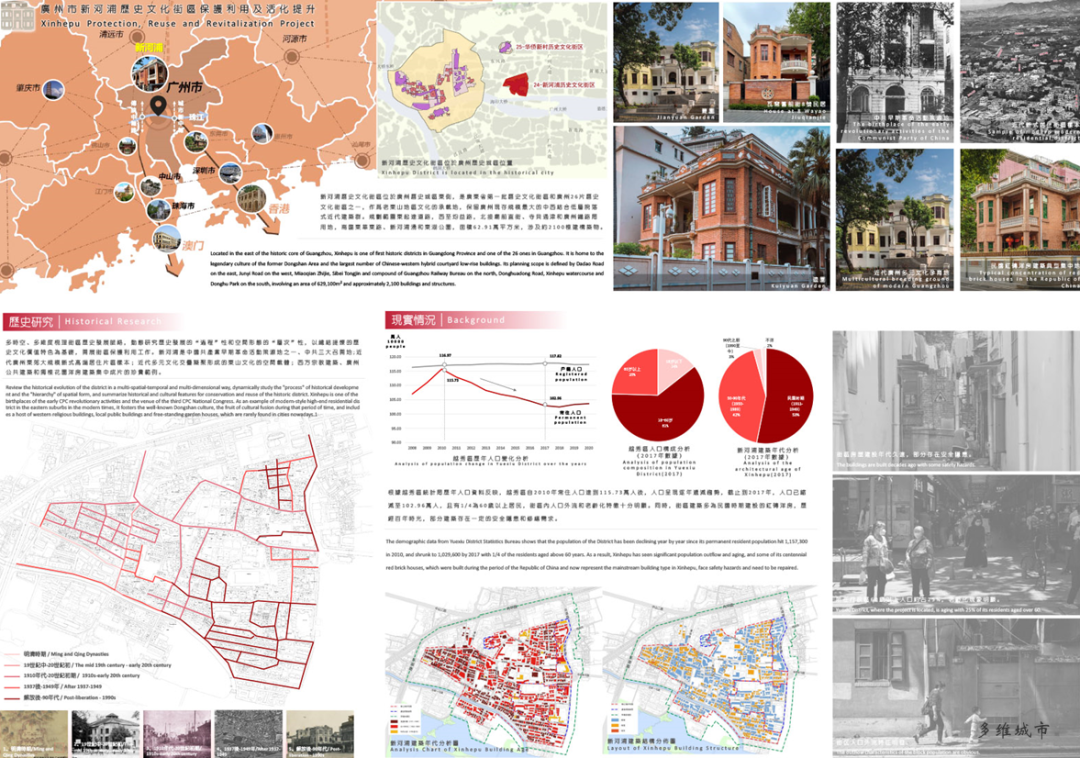Open the black-and-white Communist Party birthplace photo
1080x758 pixels.
(895, 72)
